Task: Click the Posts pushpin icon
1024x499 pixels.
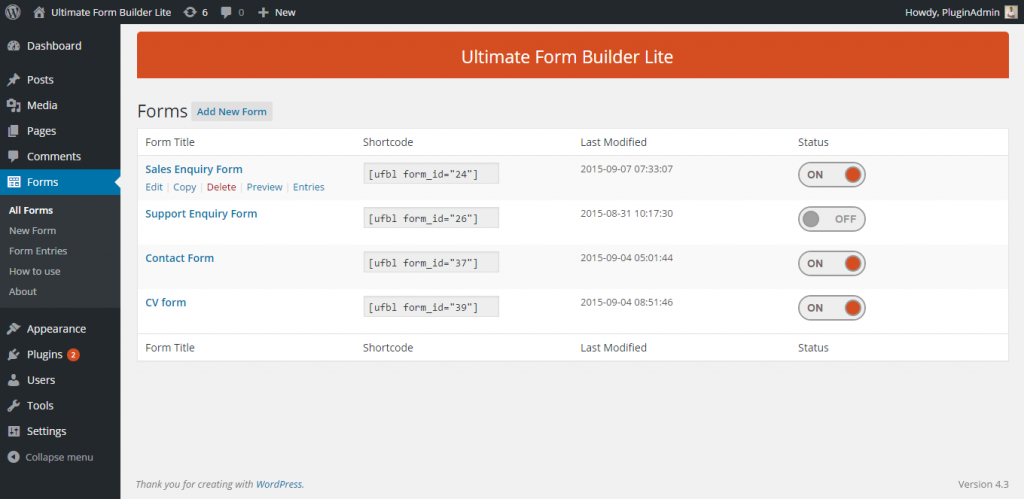Action: 14,80
